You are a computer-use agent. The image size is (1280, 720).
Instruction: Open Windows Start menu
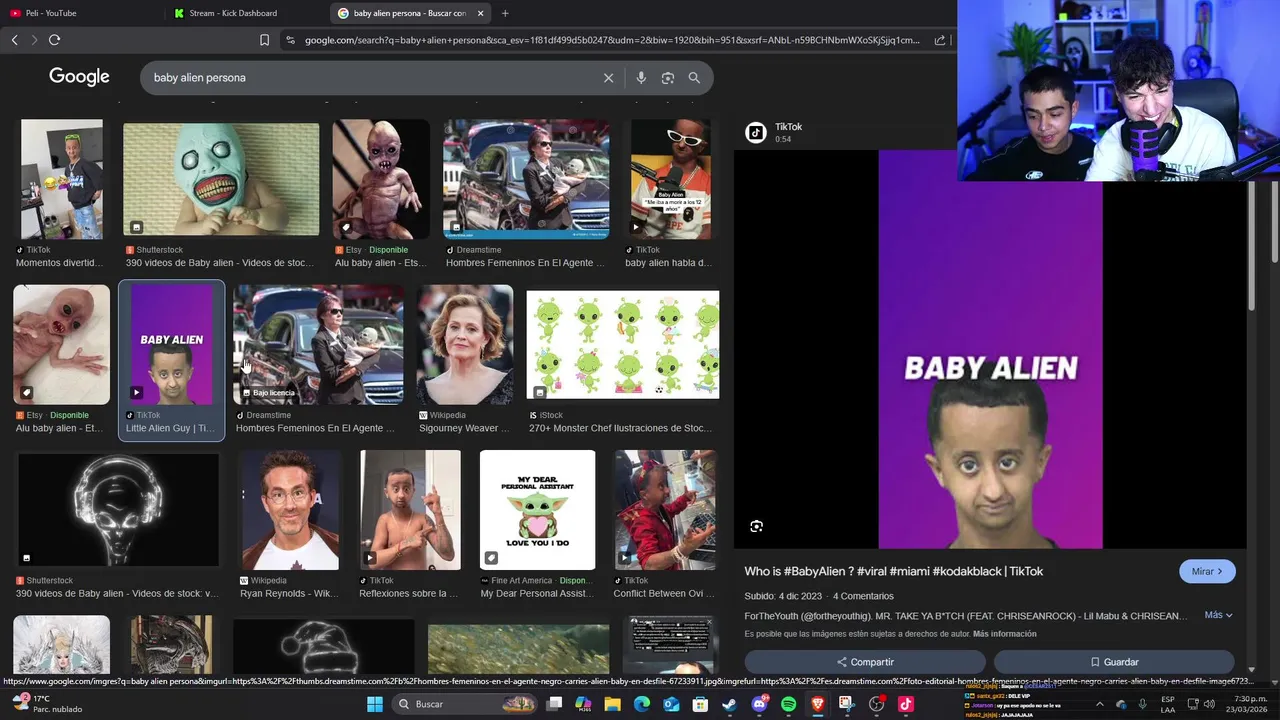coord(375,704)
